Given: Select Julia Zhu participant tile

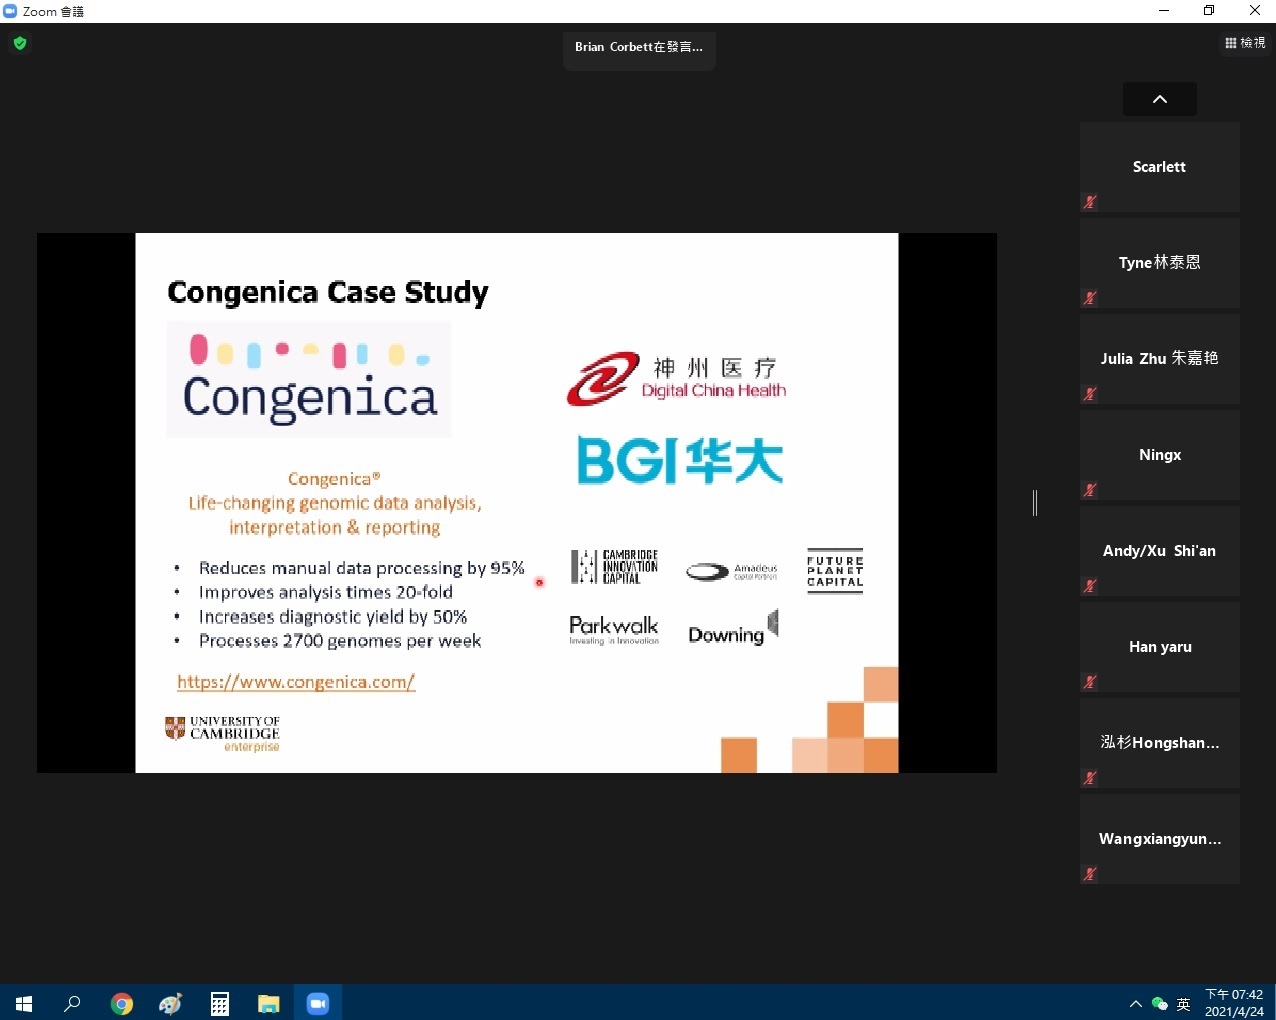Looking at the screenshot, I should tap(1159, 359).
